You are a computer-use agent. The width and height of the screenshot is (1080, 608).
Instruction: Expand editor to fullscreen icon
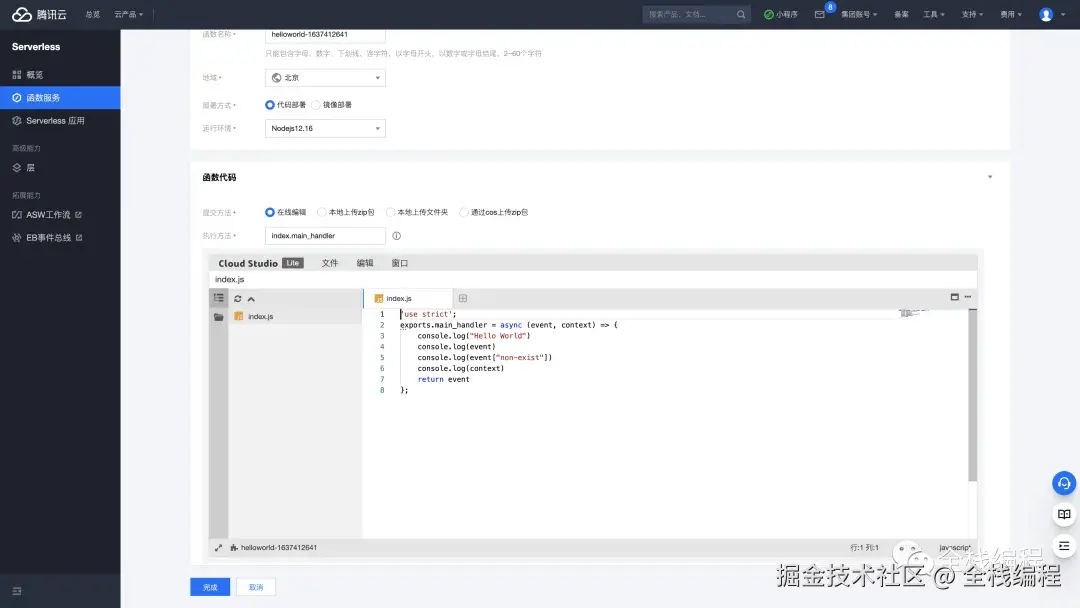tap(218, 548)
